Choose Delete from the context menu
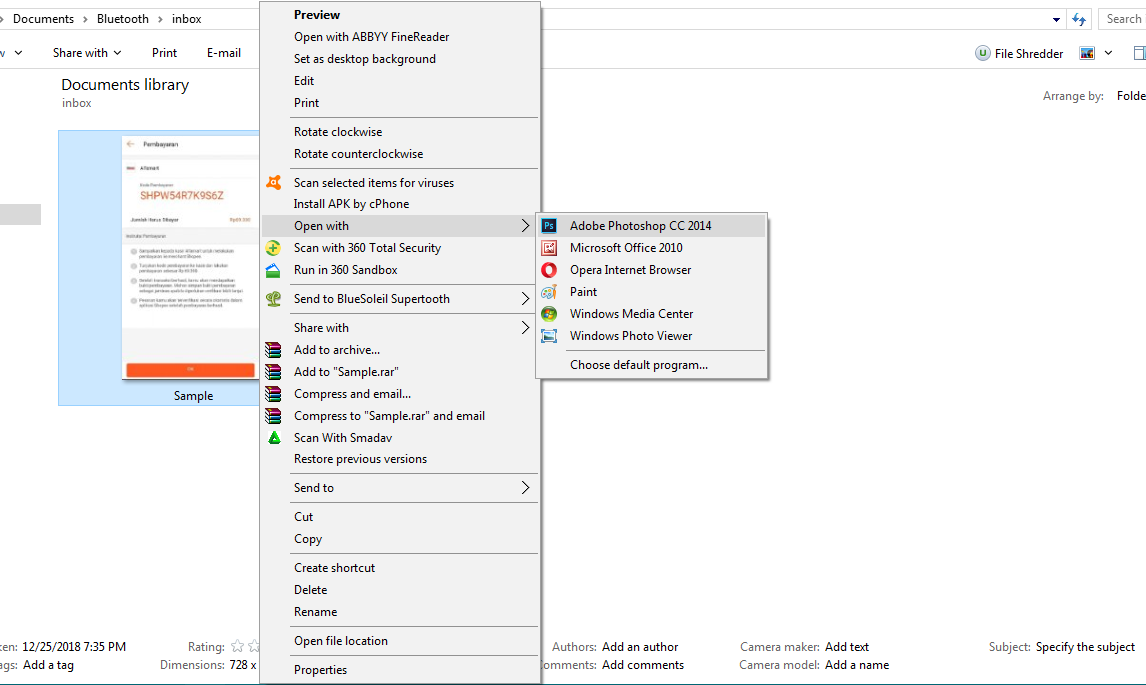Screen dimensions: 1146x685 [x=311, y=590]
